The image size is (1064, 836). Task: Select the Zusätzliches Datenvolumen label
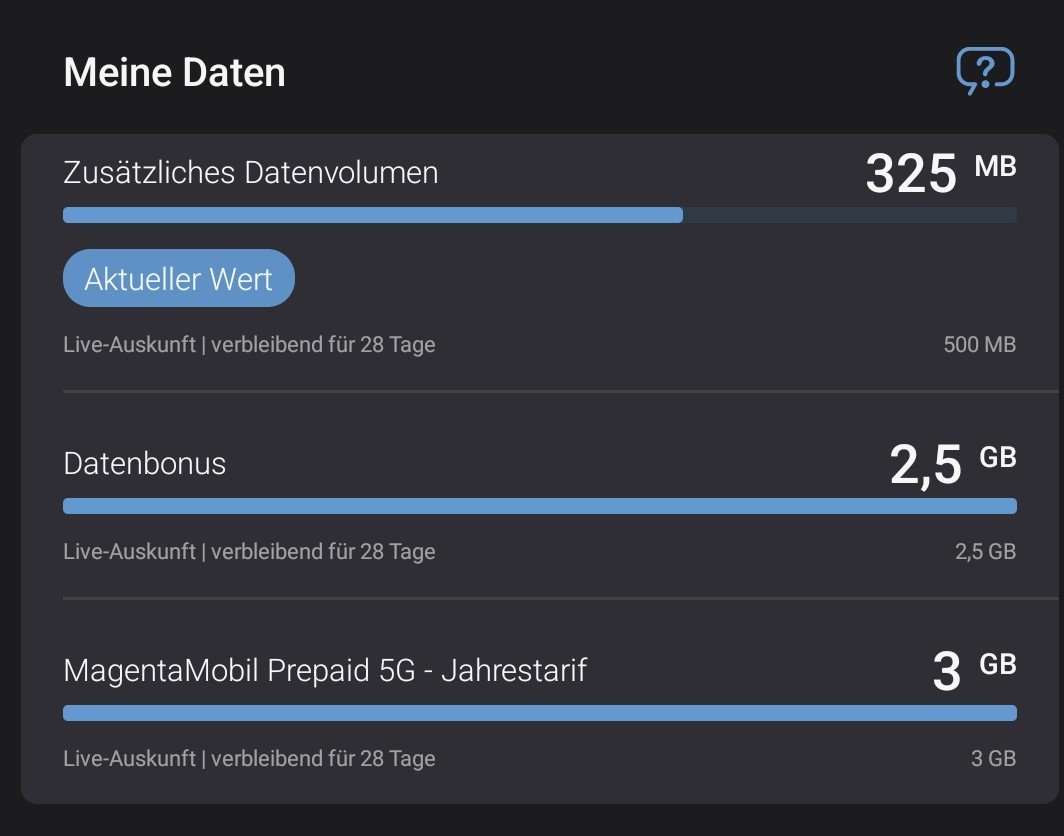click(250, 173)
